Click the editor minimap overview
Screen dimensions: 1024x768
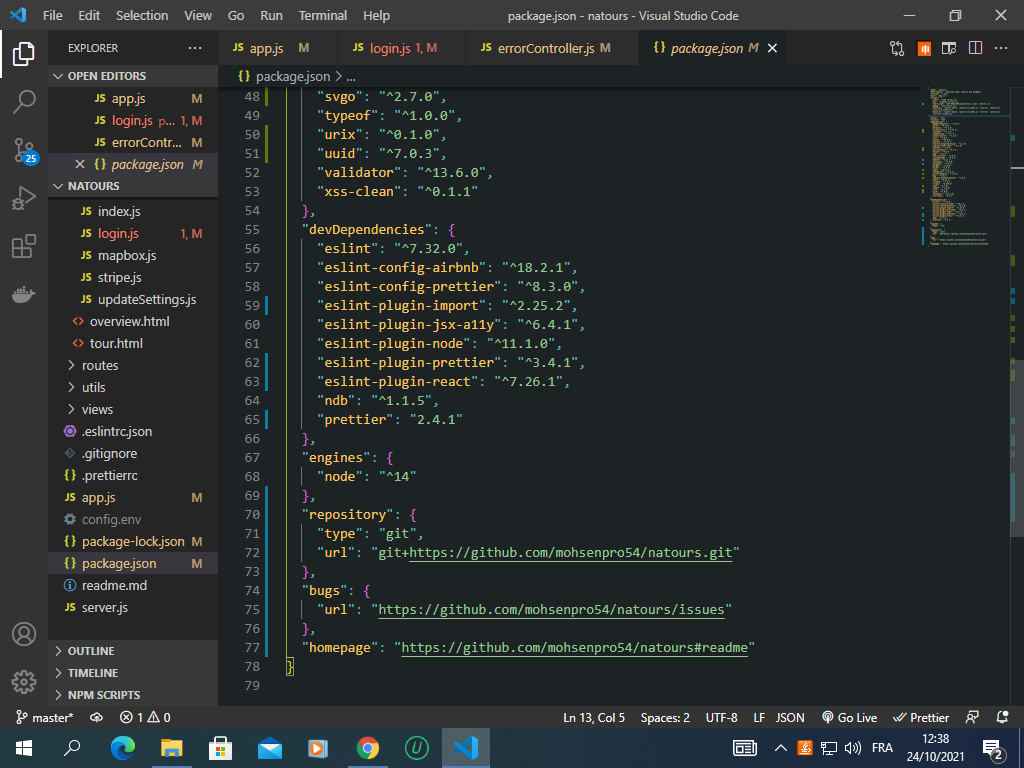click(965, 166)
